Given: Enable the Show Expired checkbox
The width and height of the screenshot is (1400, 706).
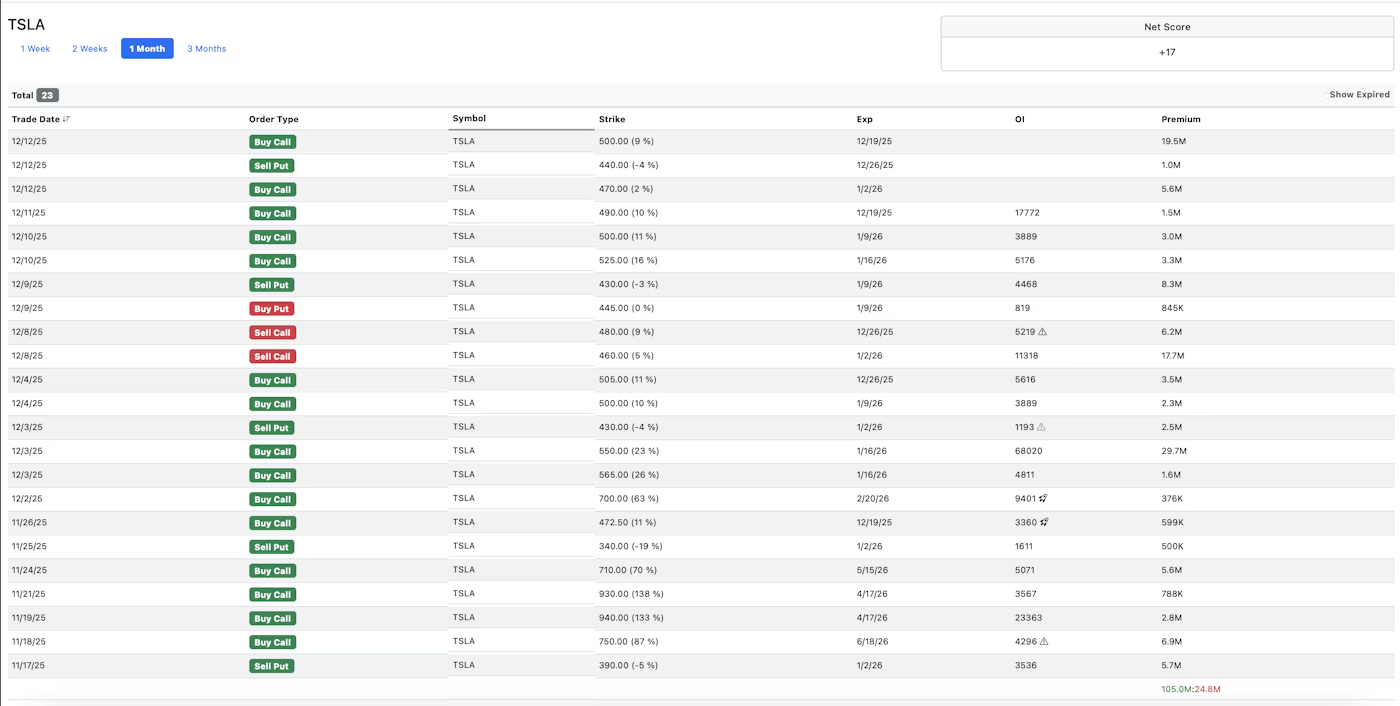Looking at the screenshot, I should pos(1327,95).
